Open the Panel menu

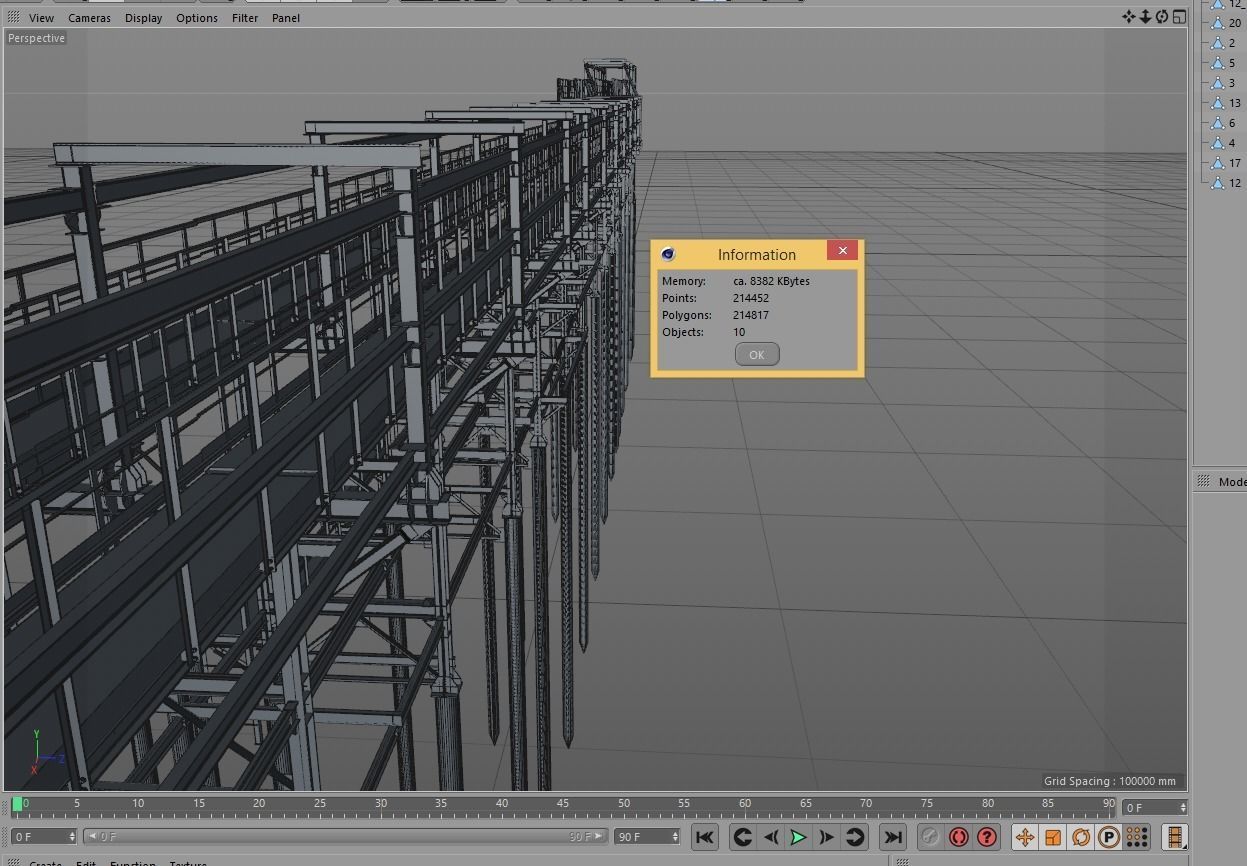click(285, 18)
